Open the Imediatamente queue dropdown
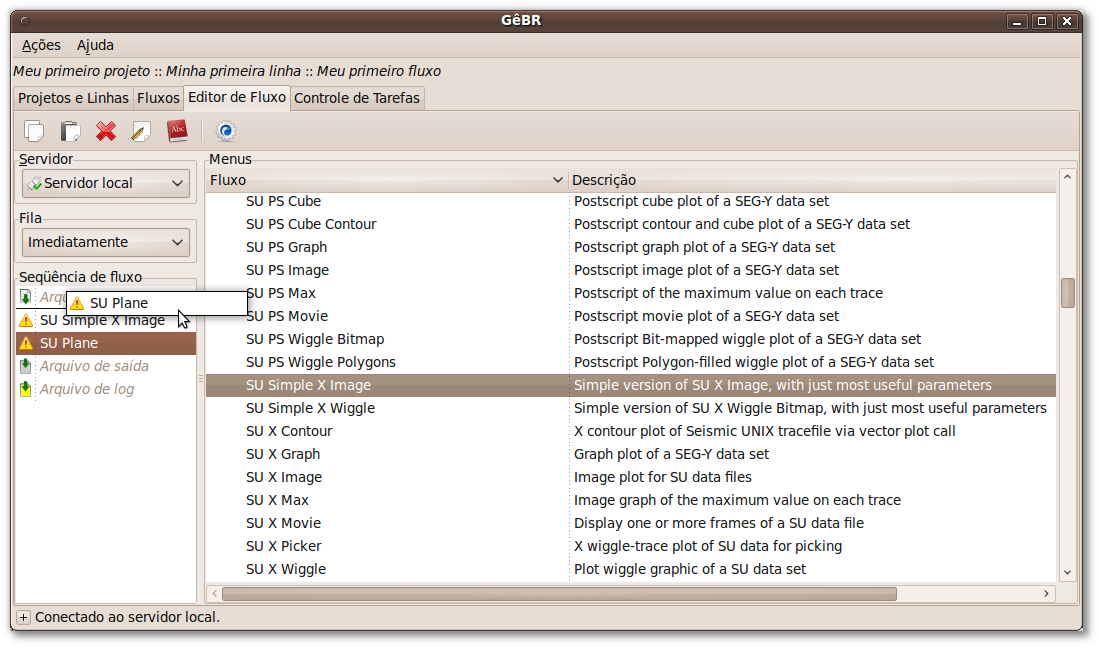This screenshot has height=648, width=1100. [x=106, y=242]
